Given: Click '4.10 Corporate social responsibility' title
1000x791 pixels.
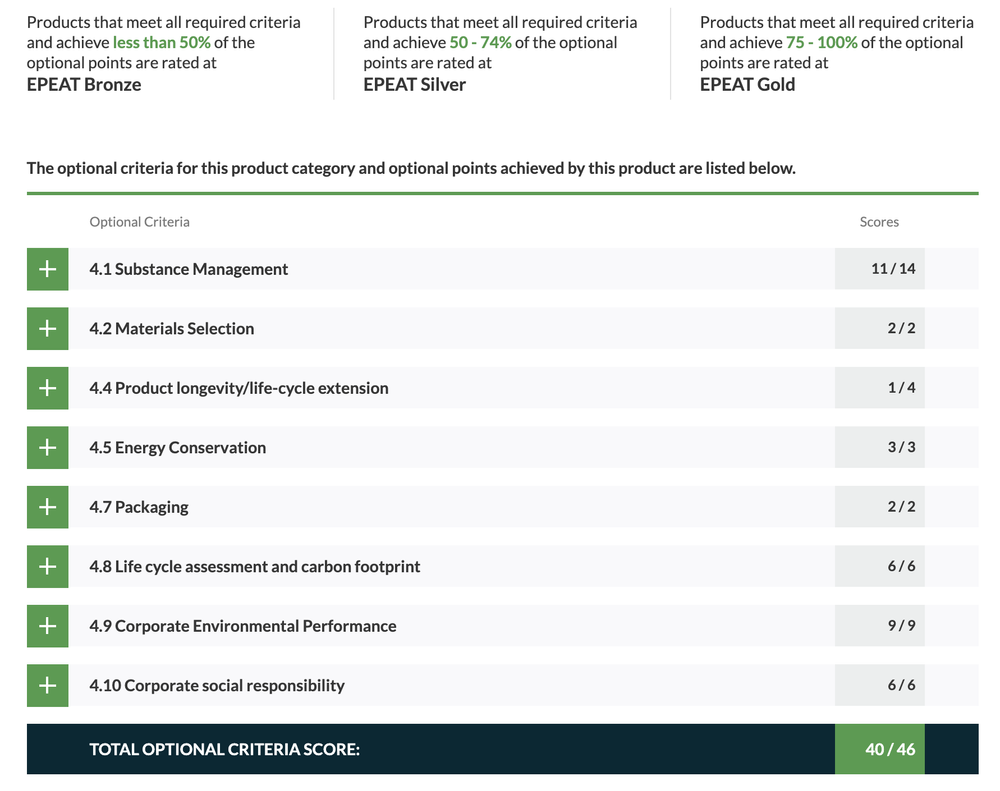Looking at the screenshot, I should point(217,685).
